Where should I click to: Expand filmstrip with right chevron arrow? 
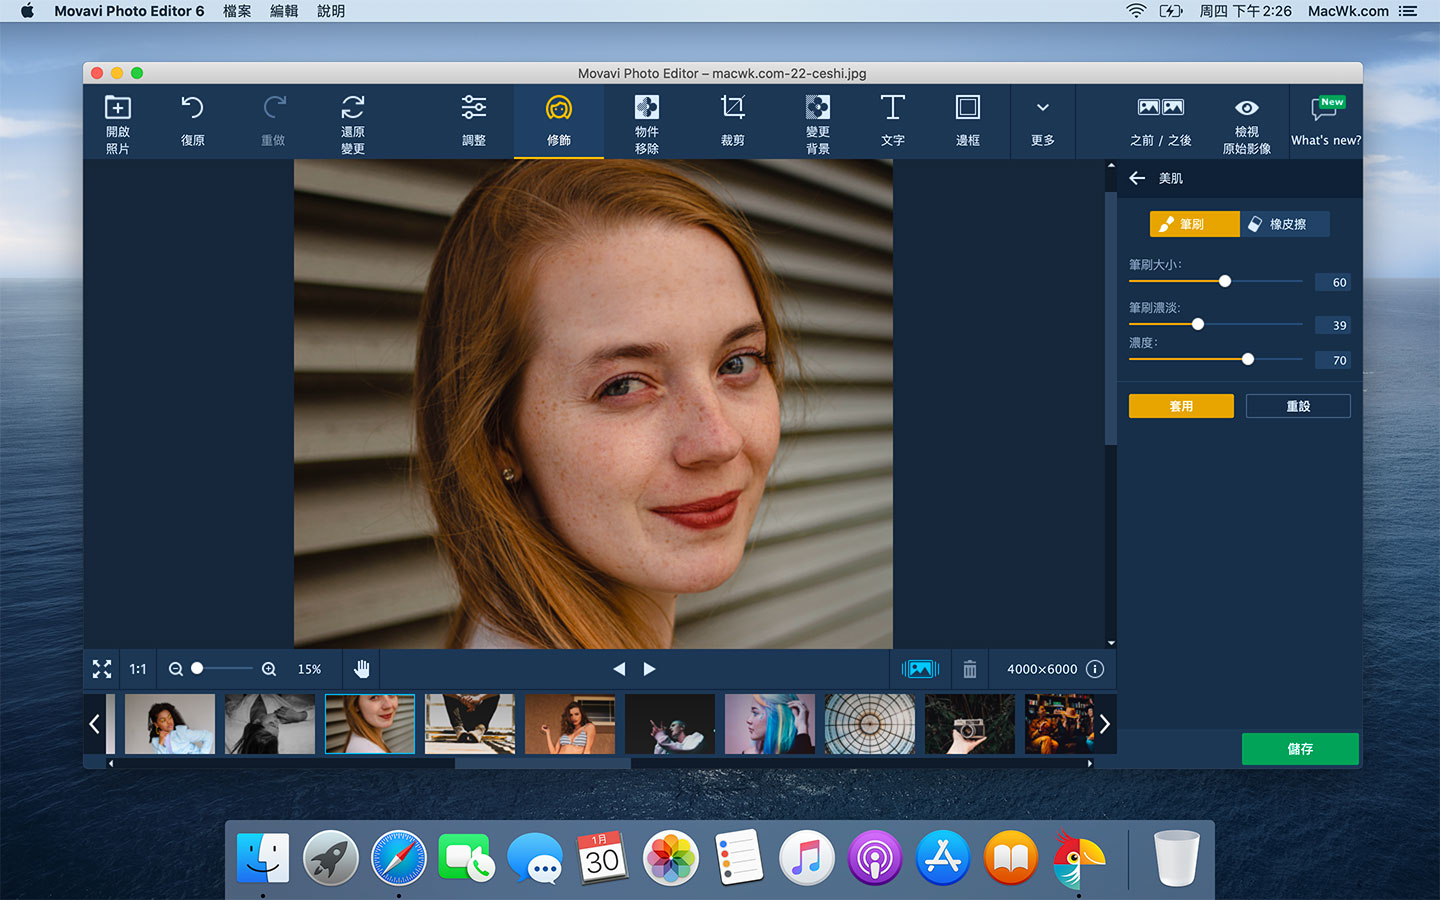[x=1104, y=724]
